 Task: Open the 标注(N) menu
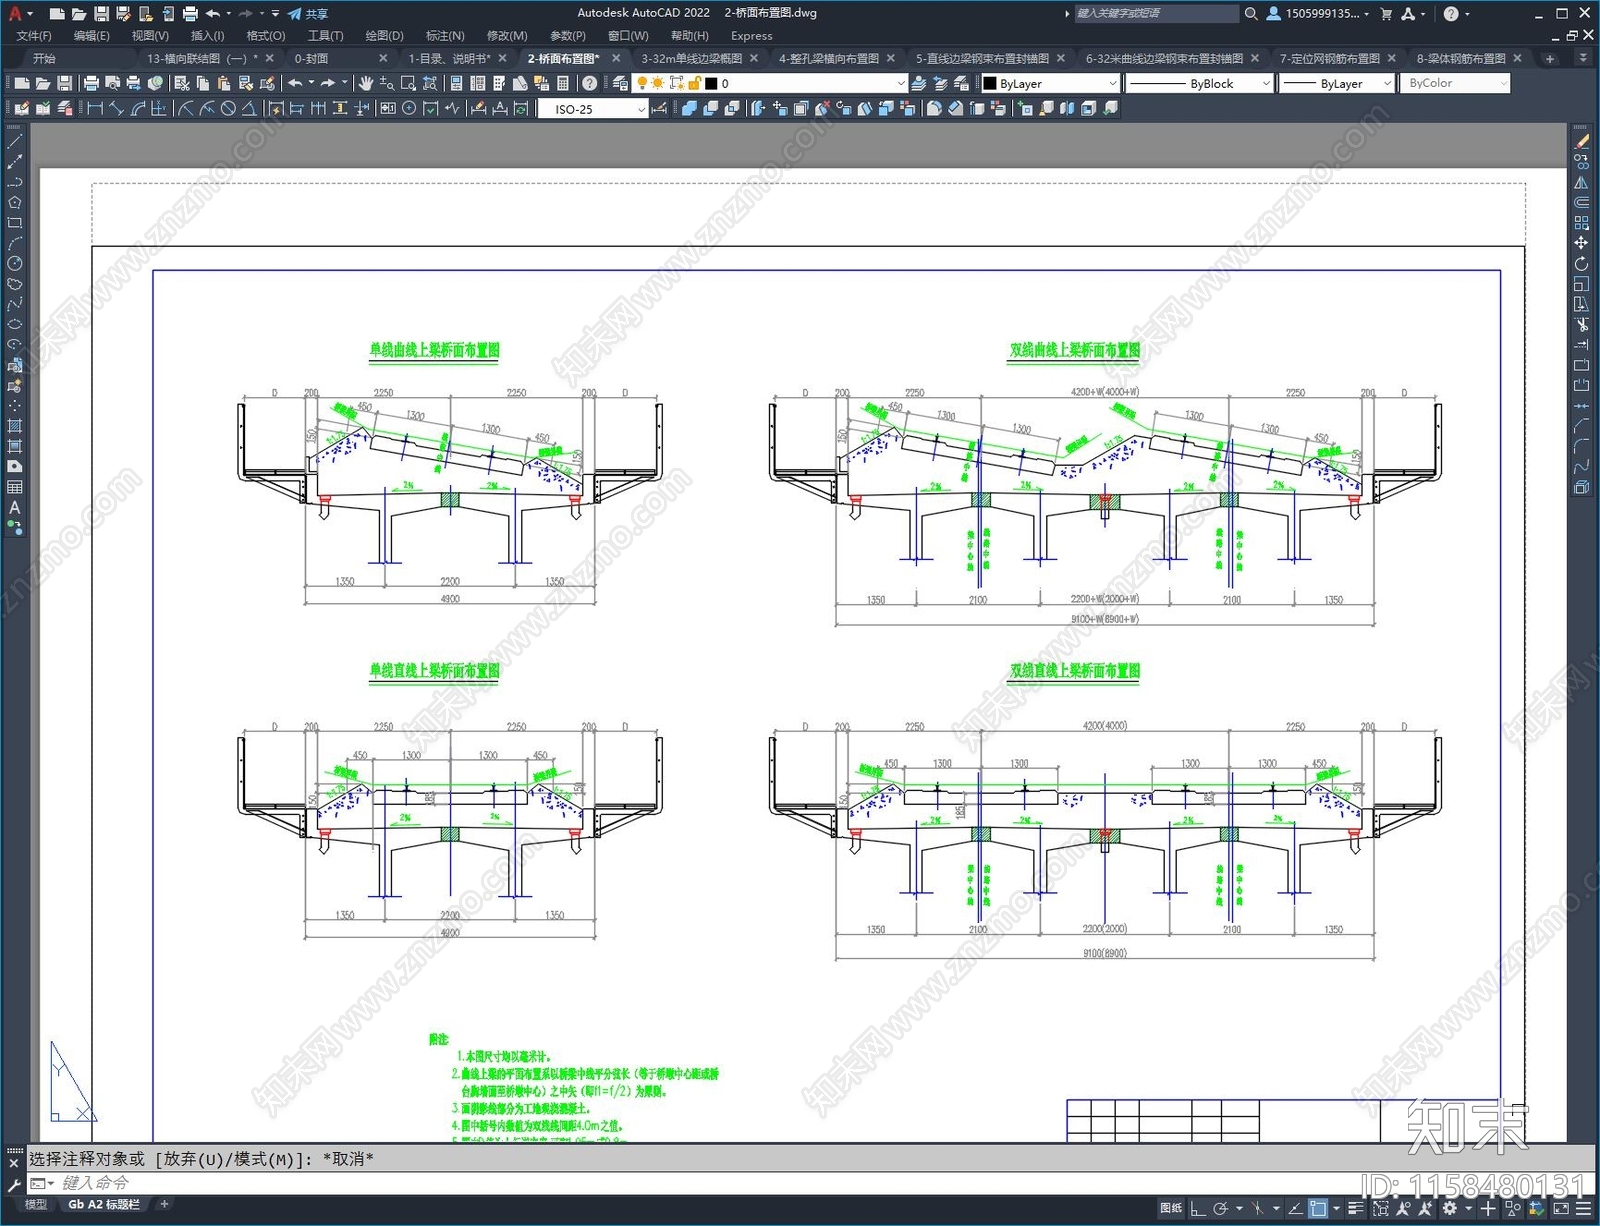click(445, 36)
